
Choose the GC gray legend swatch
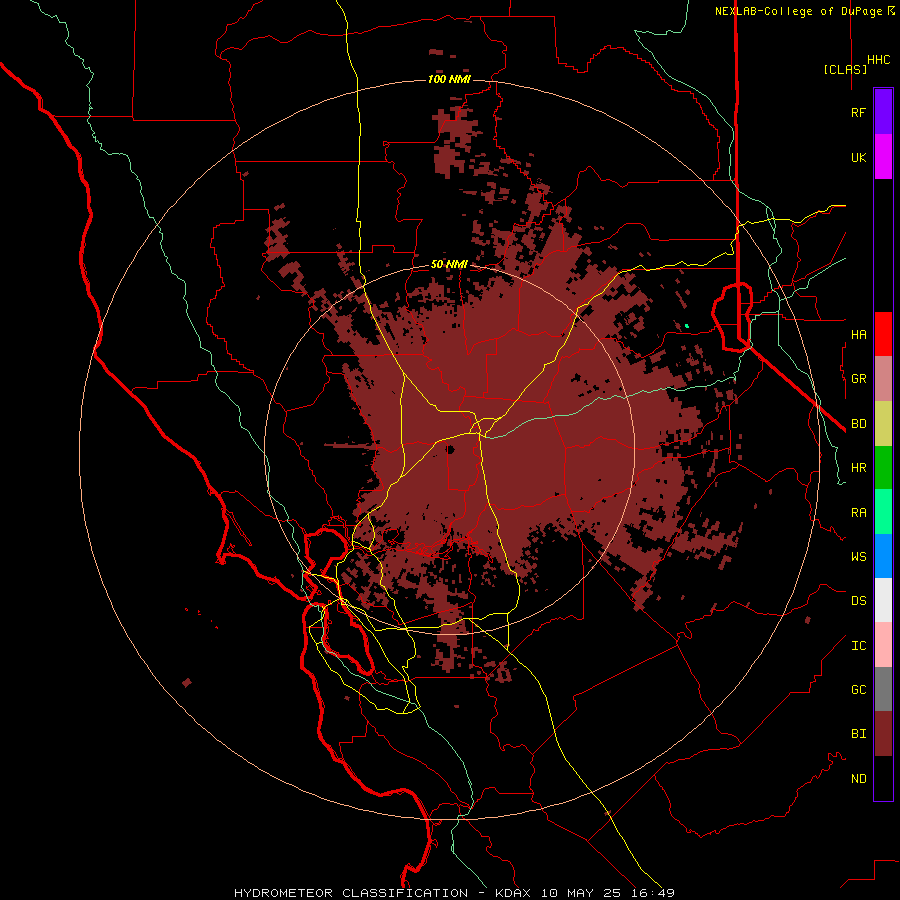(x=883, y=689)
